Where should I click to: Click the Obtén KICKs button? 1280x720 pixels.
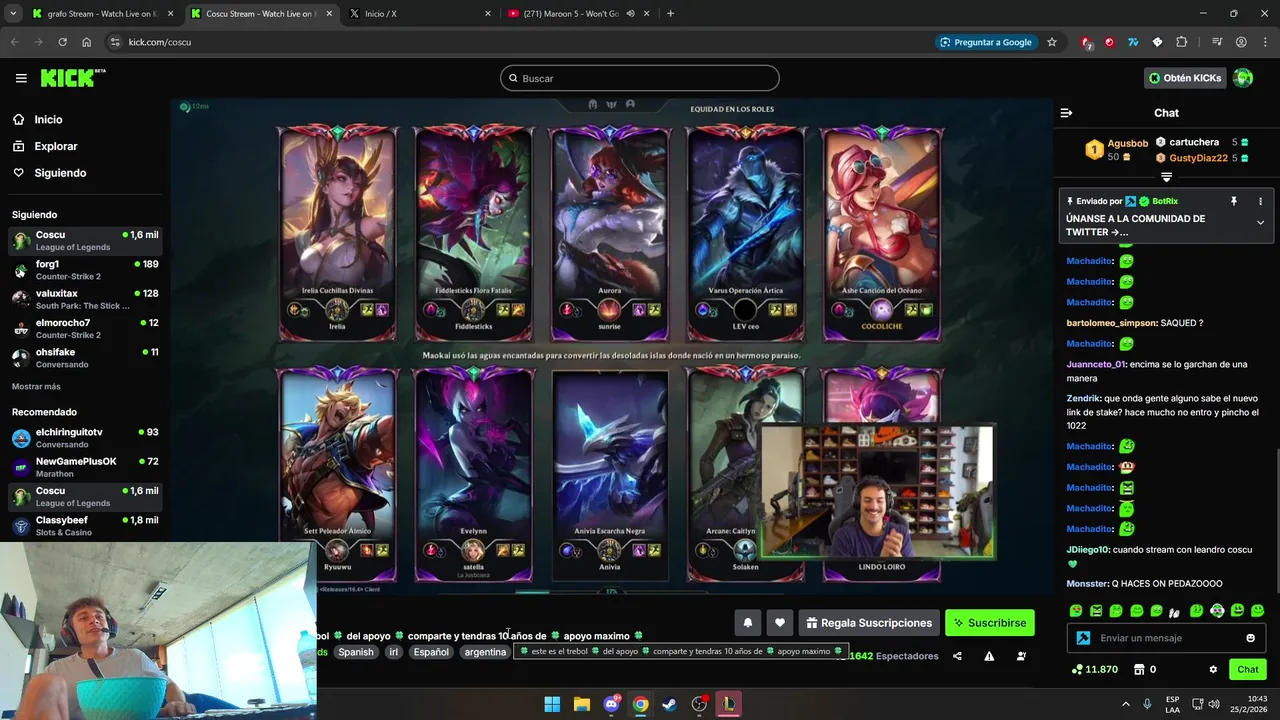click(x=1185, y=78)
